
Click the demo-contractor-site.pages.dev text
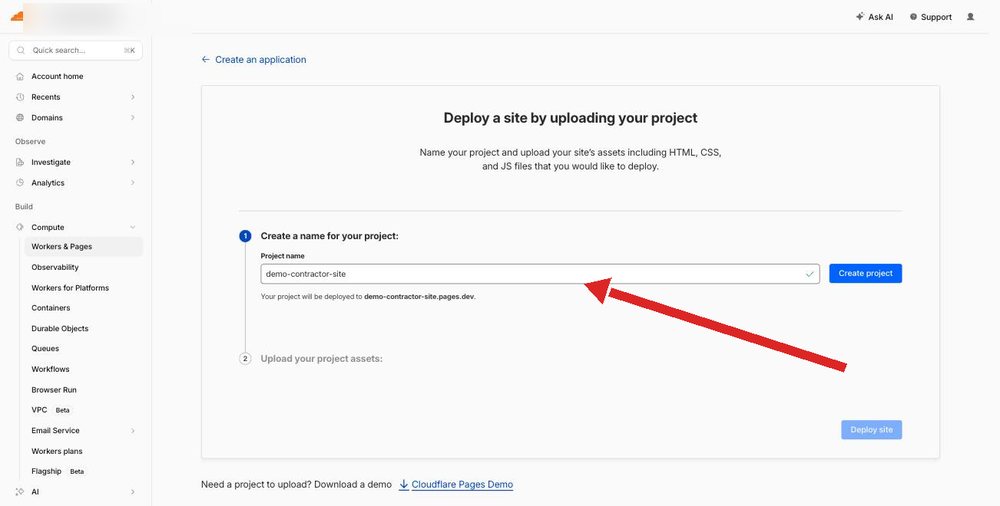[420, 297]
